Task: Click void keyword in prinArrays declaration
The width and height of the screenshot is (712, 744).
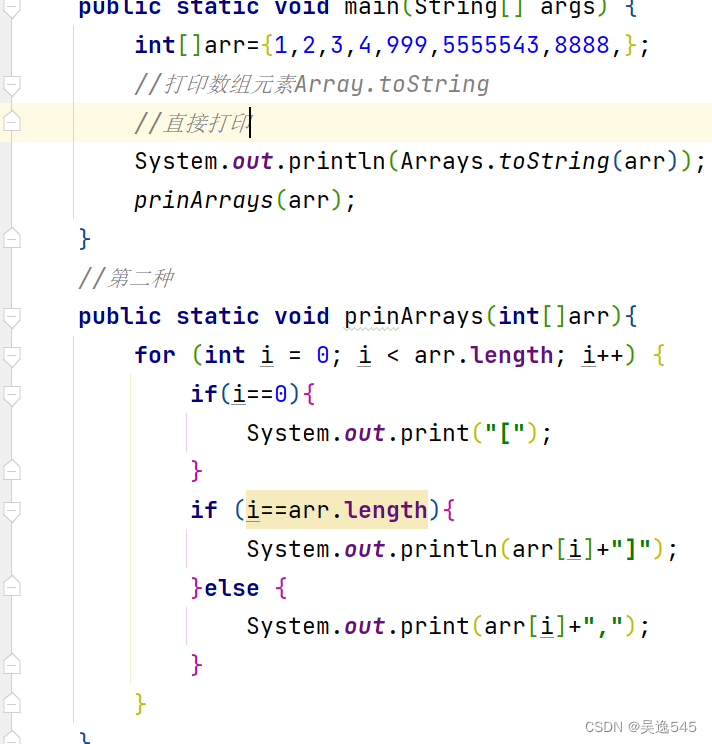Action: tap(302, 316)
